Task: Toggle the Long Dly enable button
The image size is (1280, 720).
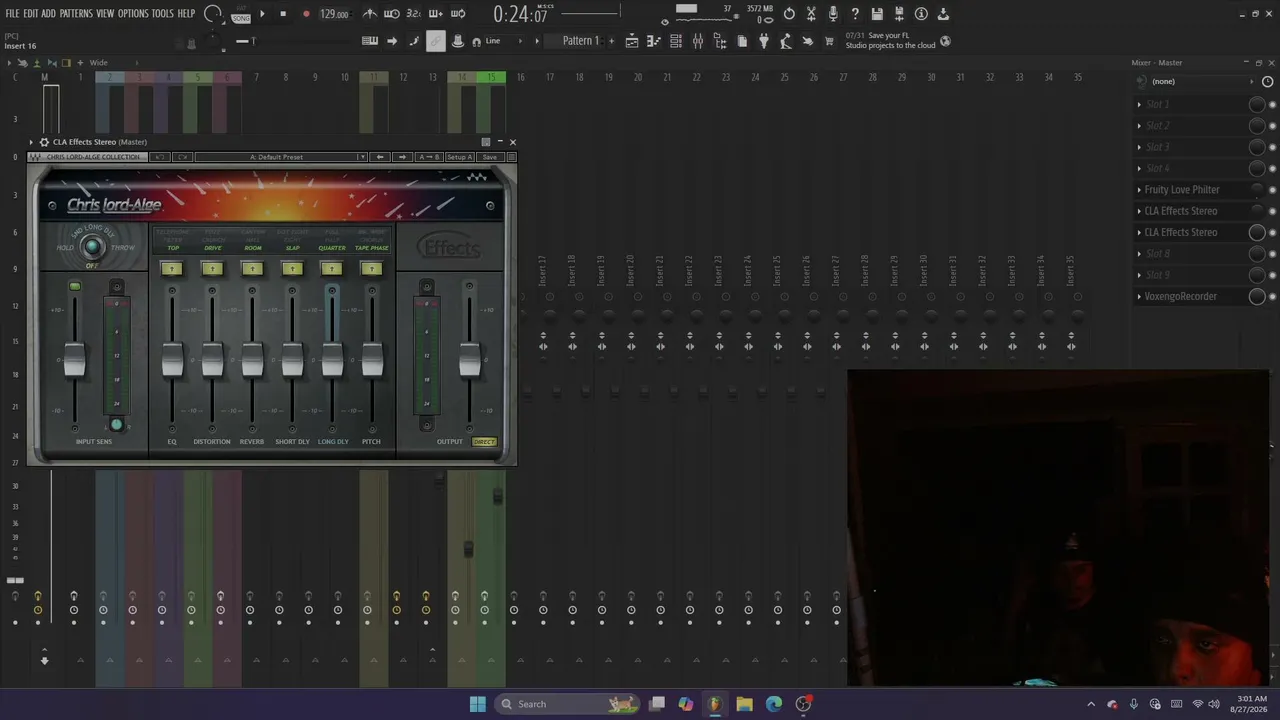Action: pyautogui.click(x=332, y=269)
